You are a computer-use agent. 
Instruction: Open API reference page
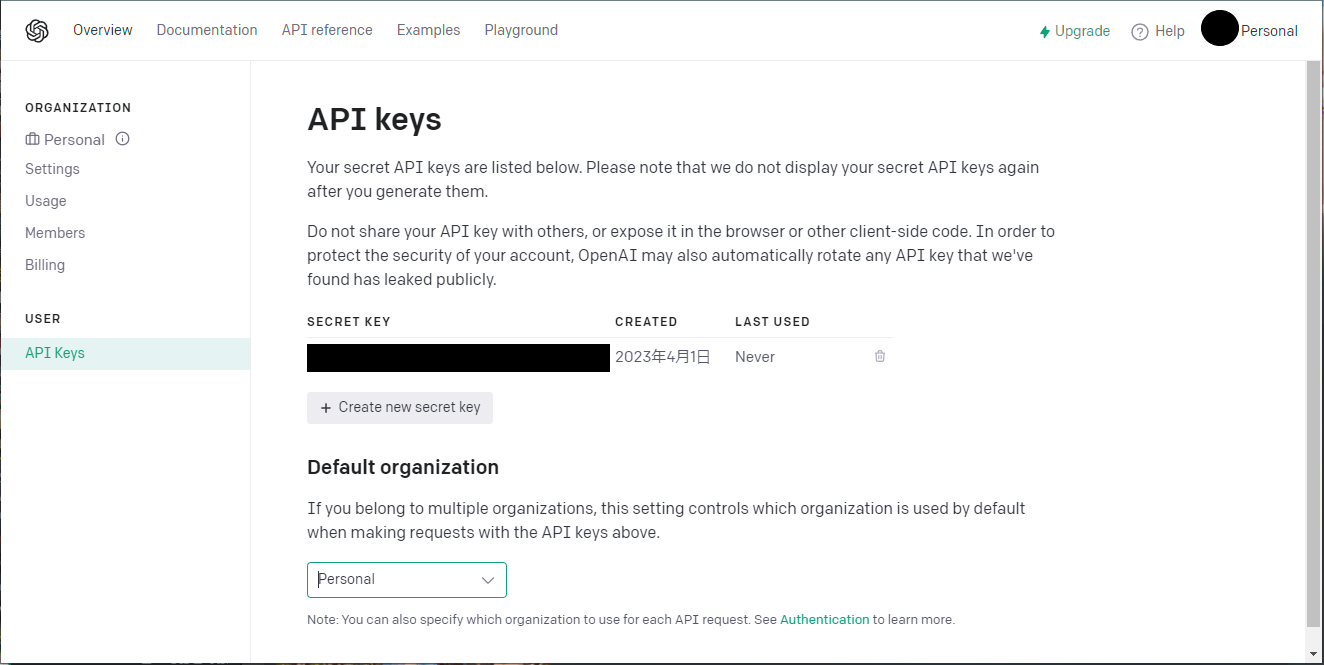tap(327, 30)
